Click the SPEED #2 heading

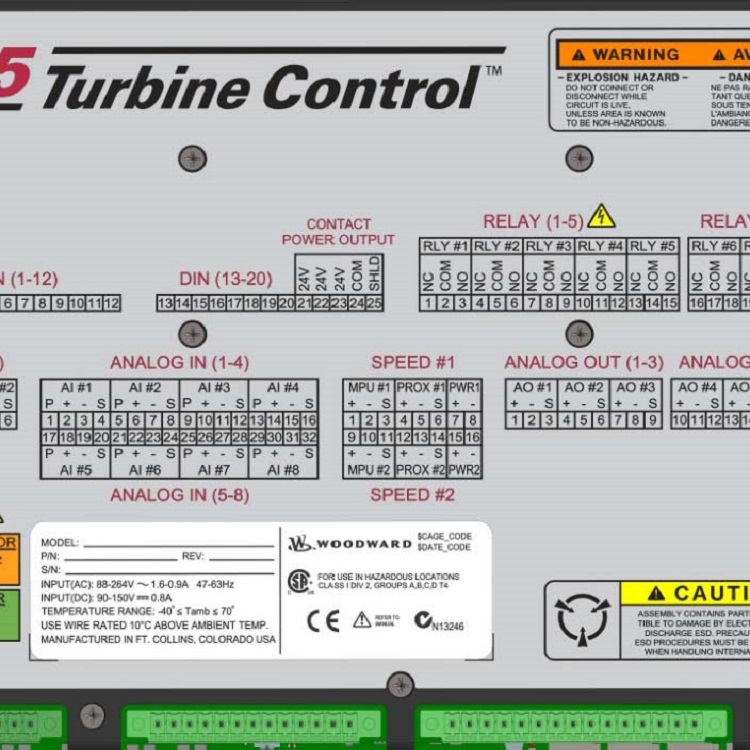point(412,495)
